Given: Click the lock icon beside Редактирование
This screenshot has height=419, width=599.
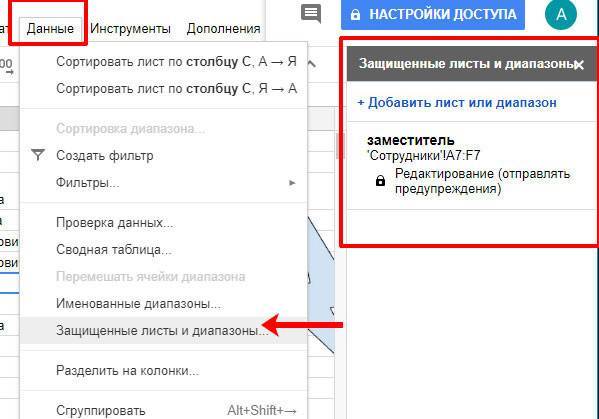Looking at the screenshot, I should (x=380, y=180).
